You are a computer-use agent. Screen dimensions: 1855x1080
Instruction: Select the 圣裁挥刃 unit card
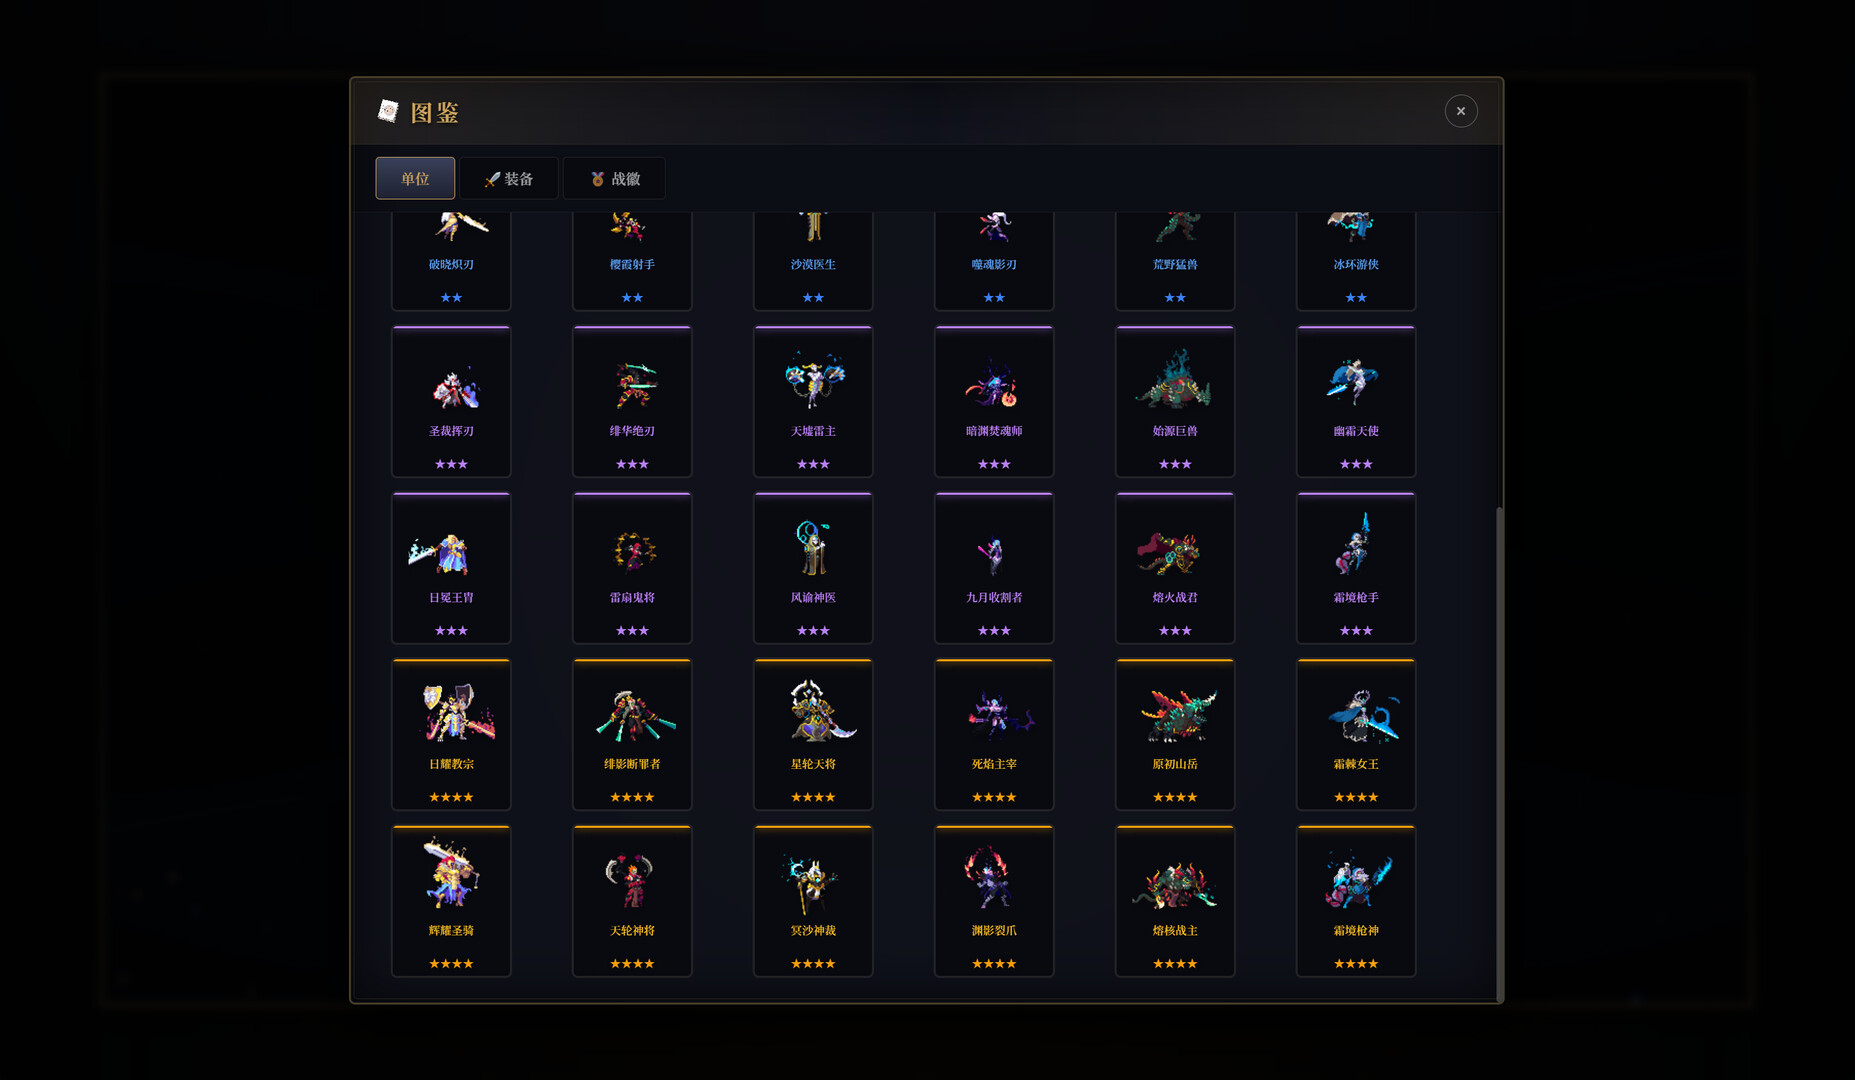[451, 401]
